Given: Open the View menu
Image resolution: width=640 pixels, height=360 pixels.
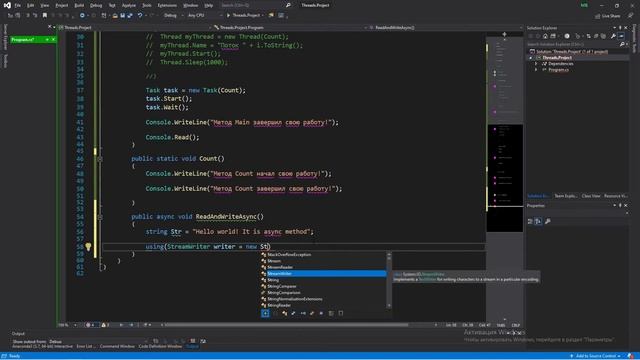Looking at the screenshot, I should tap(44, 5).
